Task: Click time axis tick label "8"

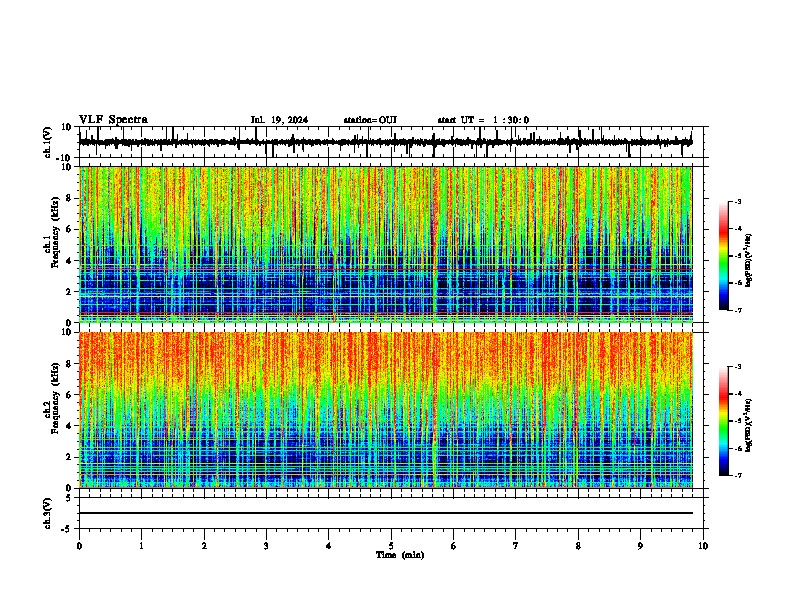Action: pyautogui.click(x=578, y=546)
